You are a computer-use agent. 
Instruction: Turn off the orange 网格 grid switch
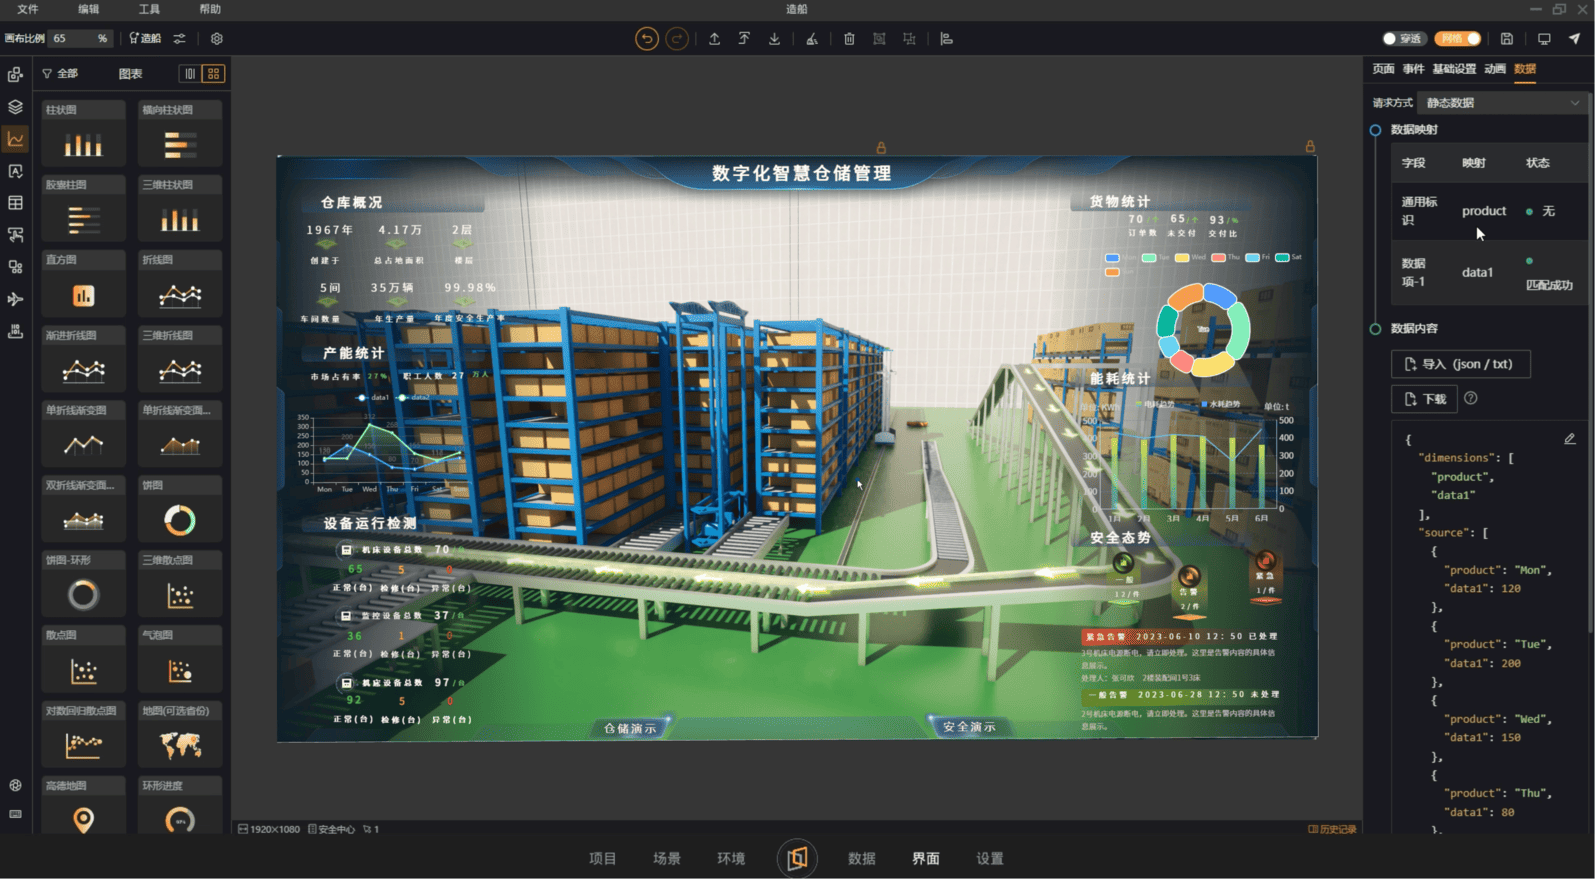pos(1457,39)
